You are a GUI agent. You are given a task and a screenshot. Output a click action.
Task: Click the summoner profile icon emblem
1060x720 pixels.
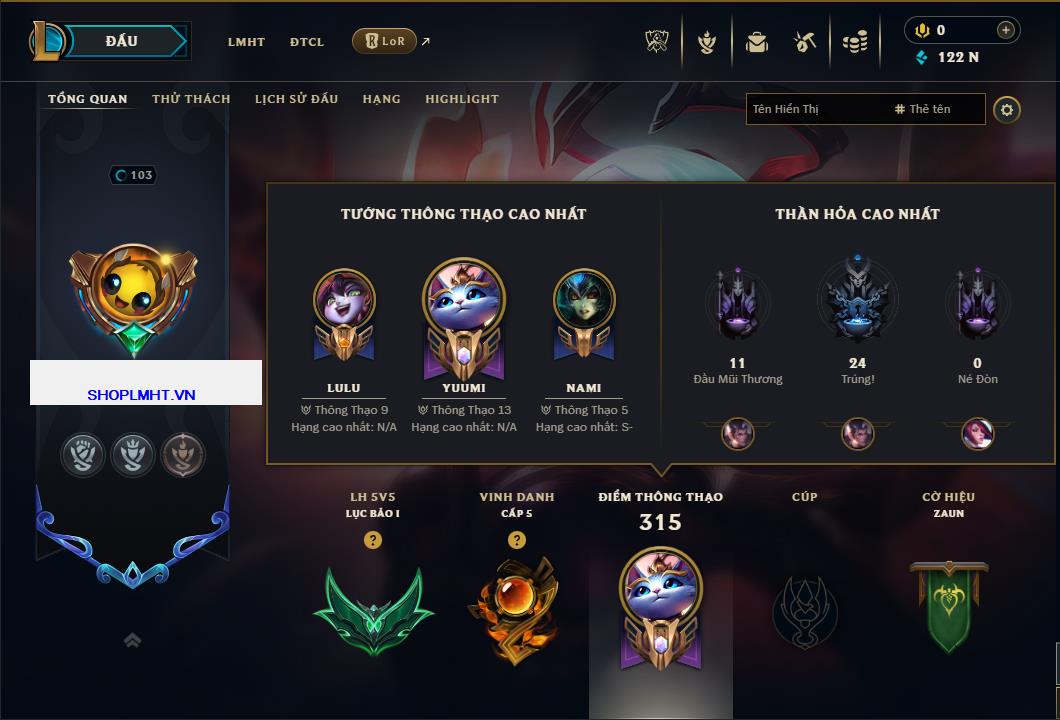[133, 299]
